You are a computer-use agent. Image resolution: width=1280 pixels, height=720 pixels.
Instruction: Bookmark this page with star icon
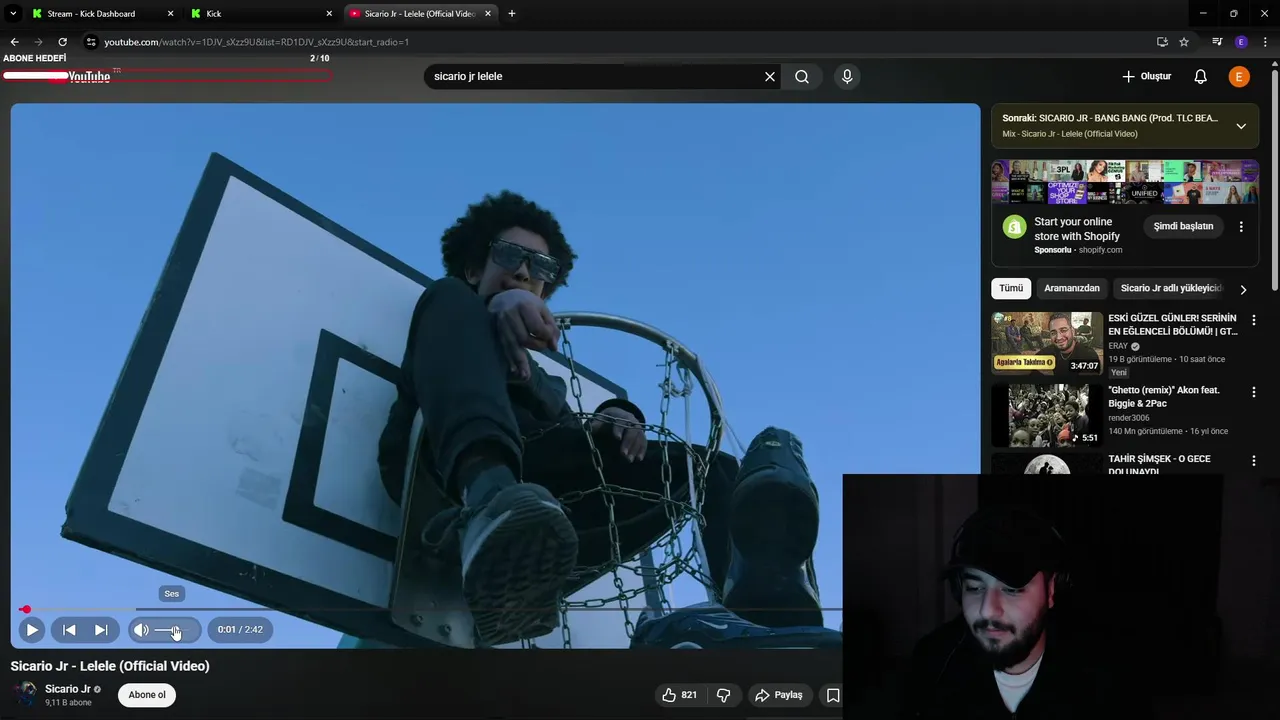[x=1184, y=42]
